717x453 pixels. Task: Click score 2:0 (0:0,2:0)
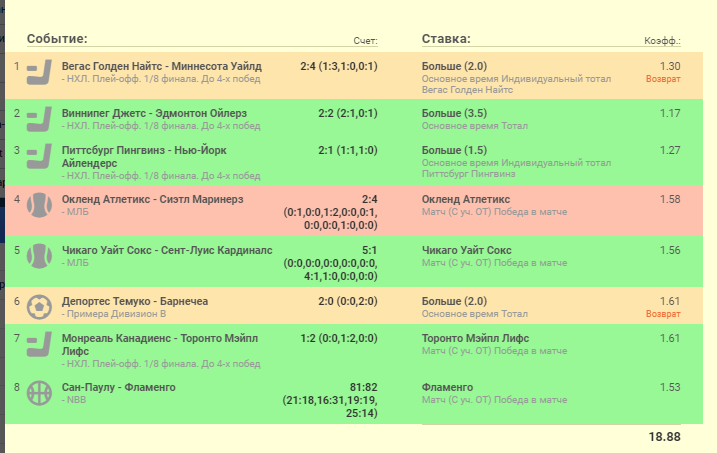pyautogui.click(x=348, y=301)
